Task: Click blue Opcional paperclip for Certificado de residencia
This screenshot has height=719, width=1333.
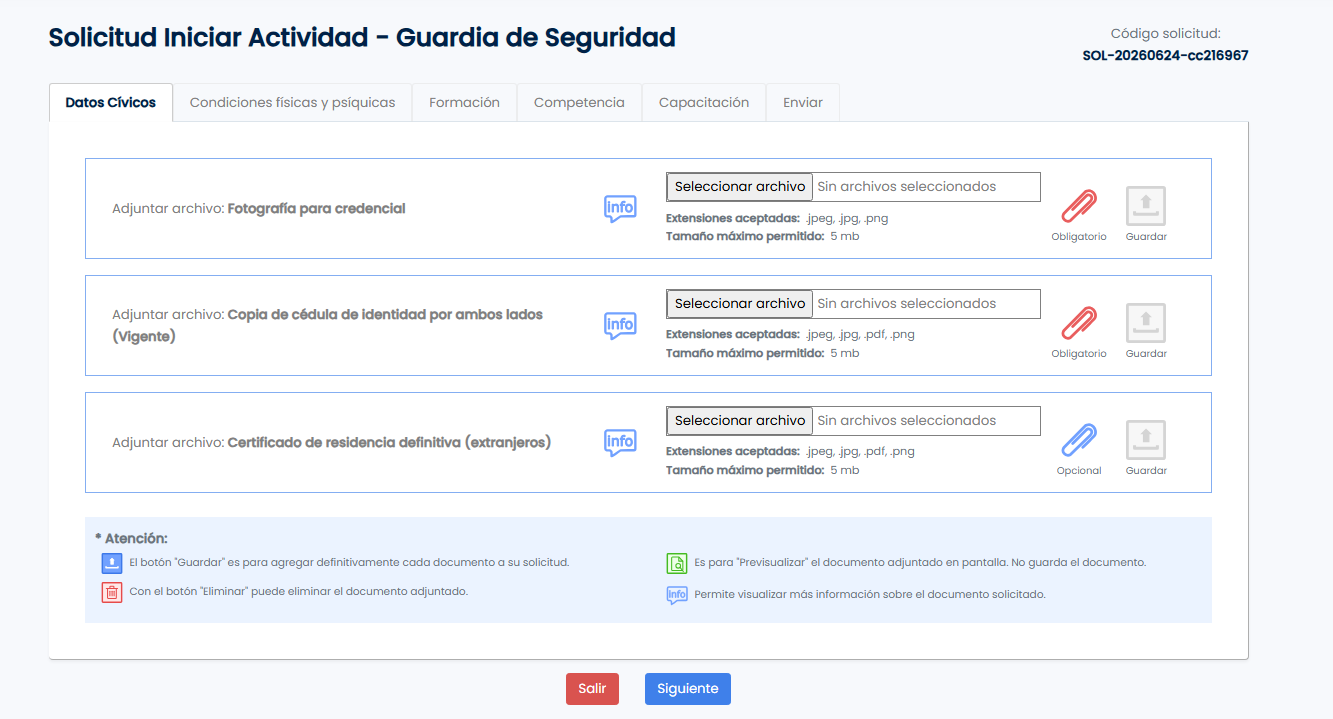Action: click(x=1079, y=440)
